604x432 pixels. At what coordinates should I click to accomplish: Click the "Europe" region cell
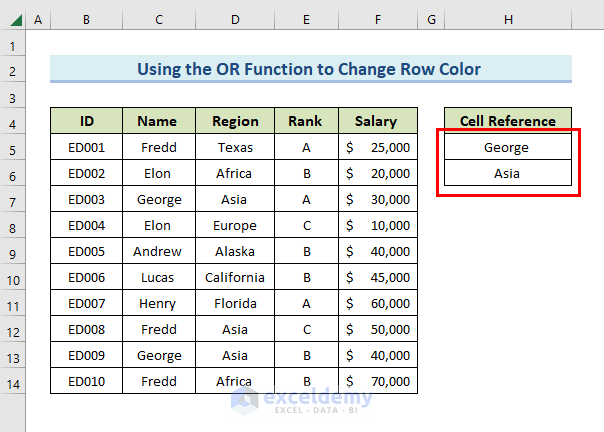point(235,225)
